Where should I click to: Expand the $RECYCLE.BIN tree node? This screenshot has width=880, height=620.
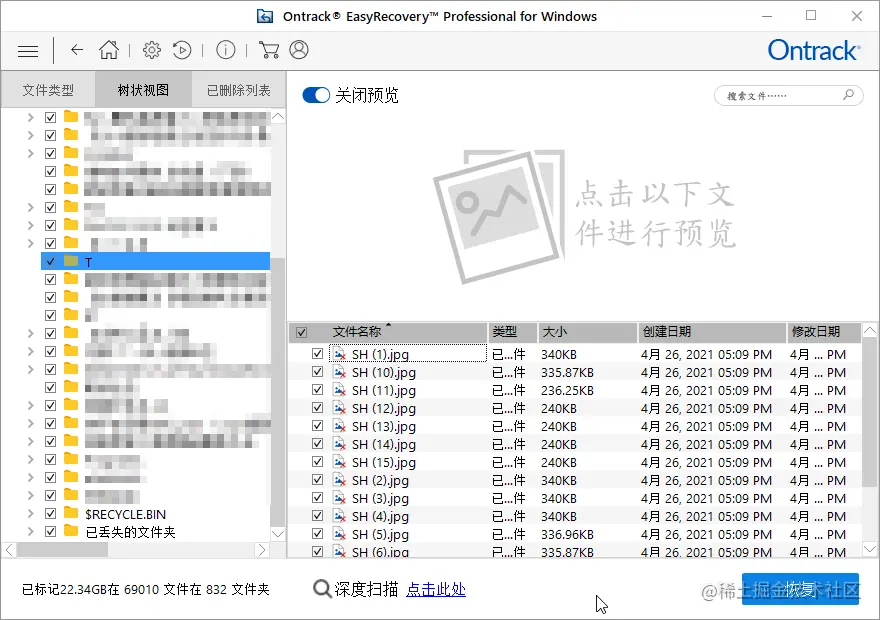(30, 513)
